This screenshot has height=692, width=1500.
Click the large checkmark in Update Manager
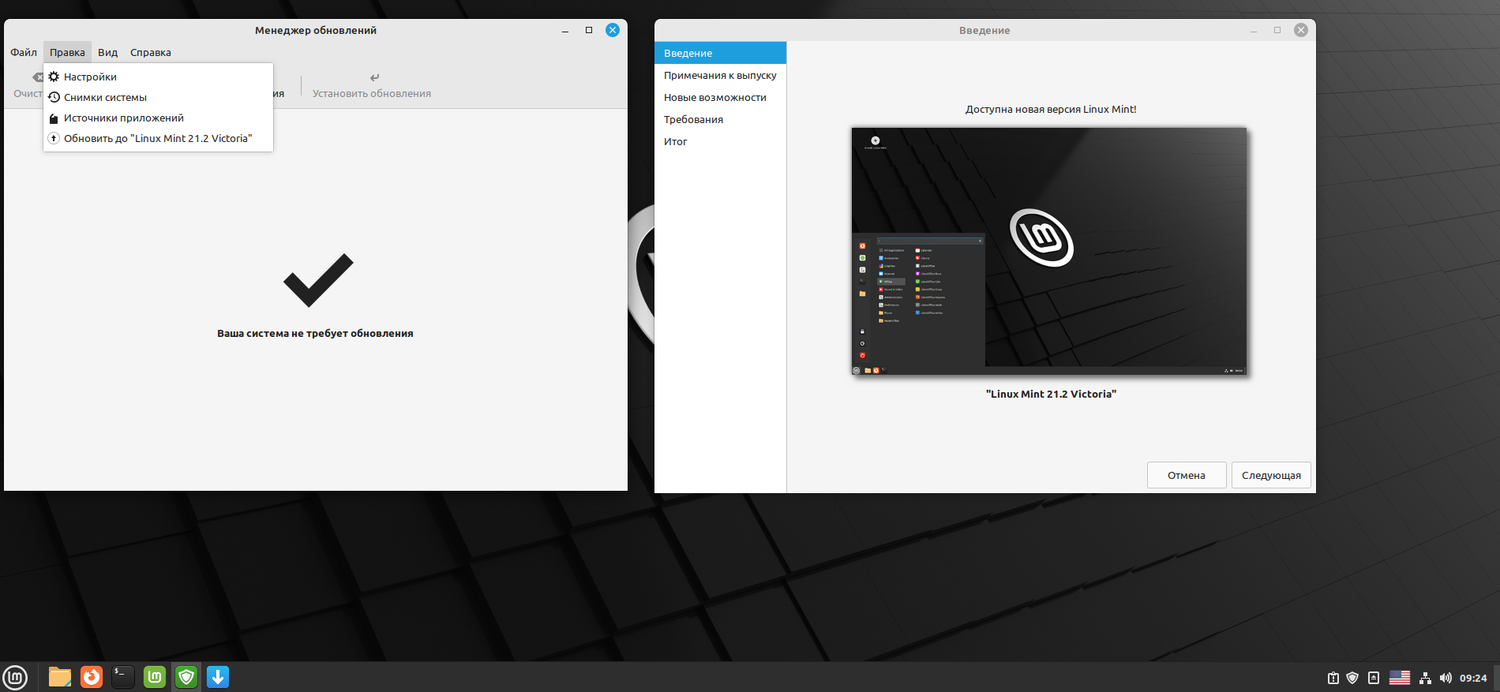click(318, 280)
